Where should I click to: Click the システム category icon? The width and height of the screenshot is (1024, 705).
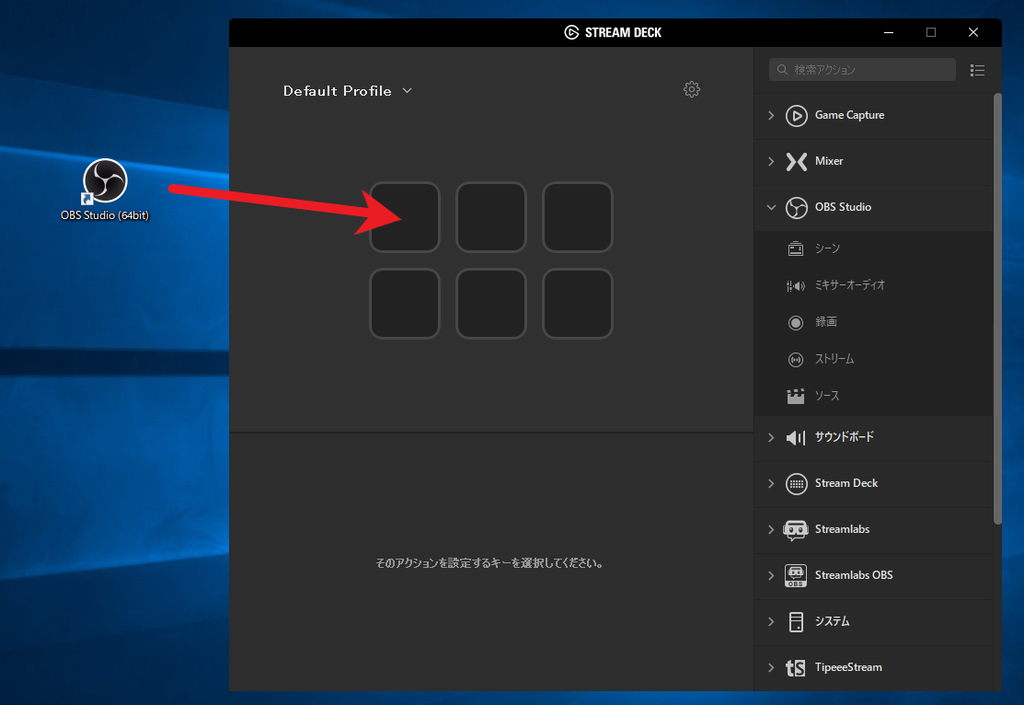click(796, 622)
